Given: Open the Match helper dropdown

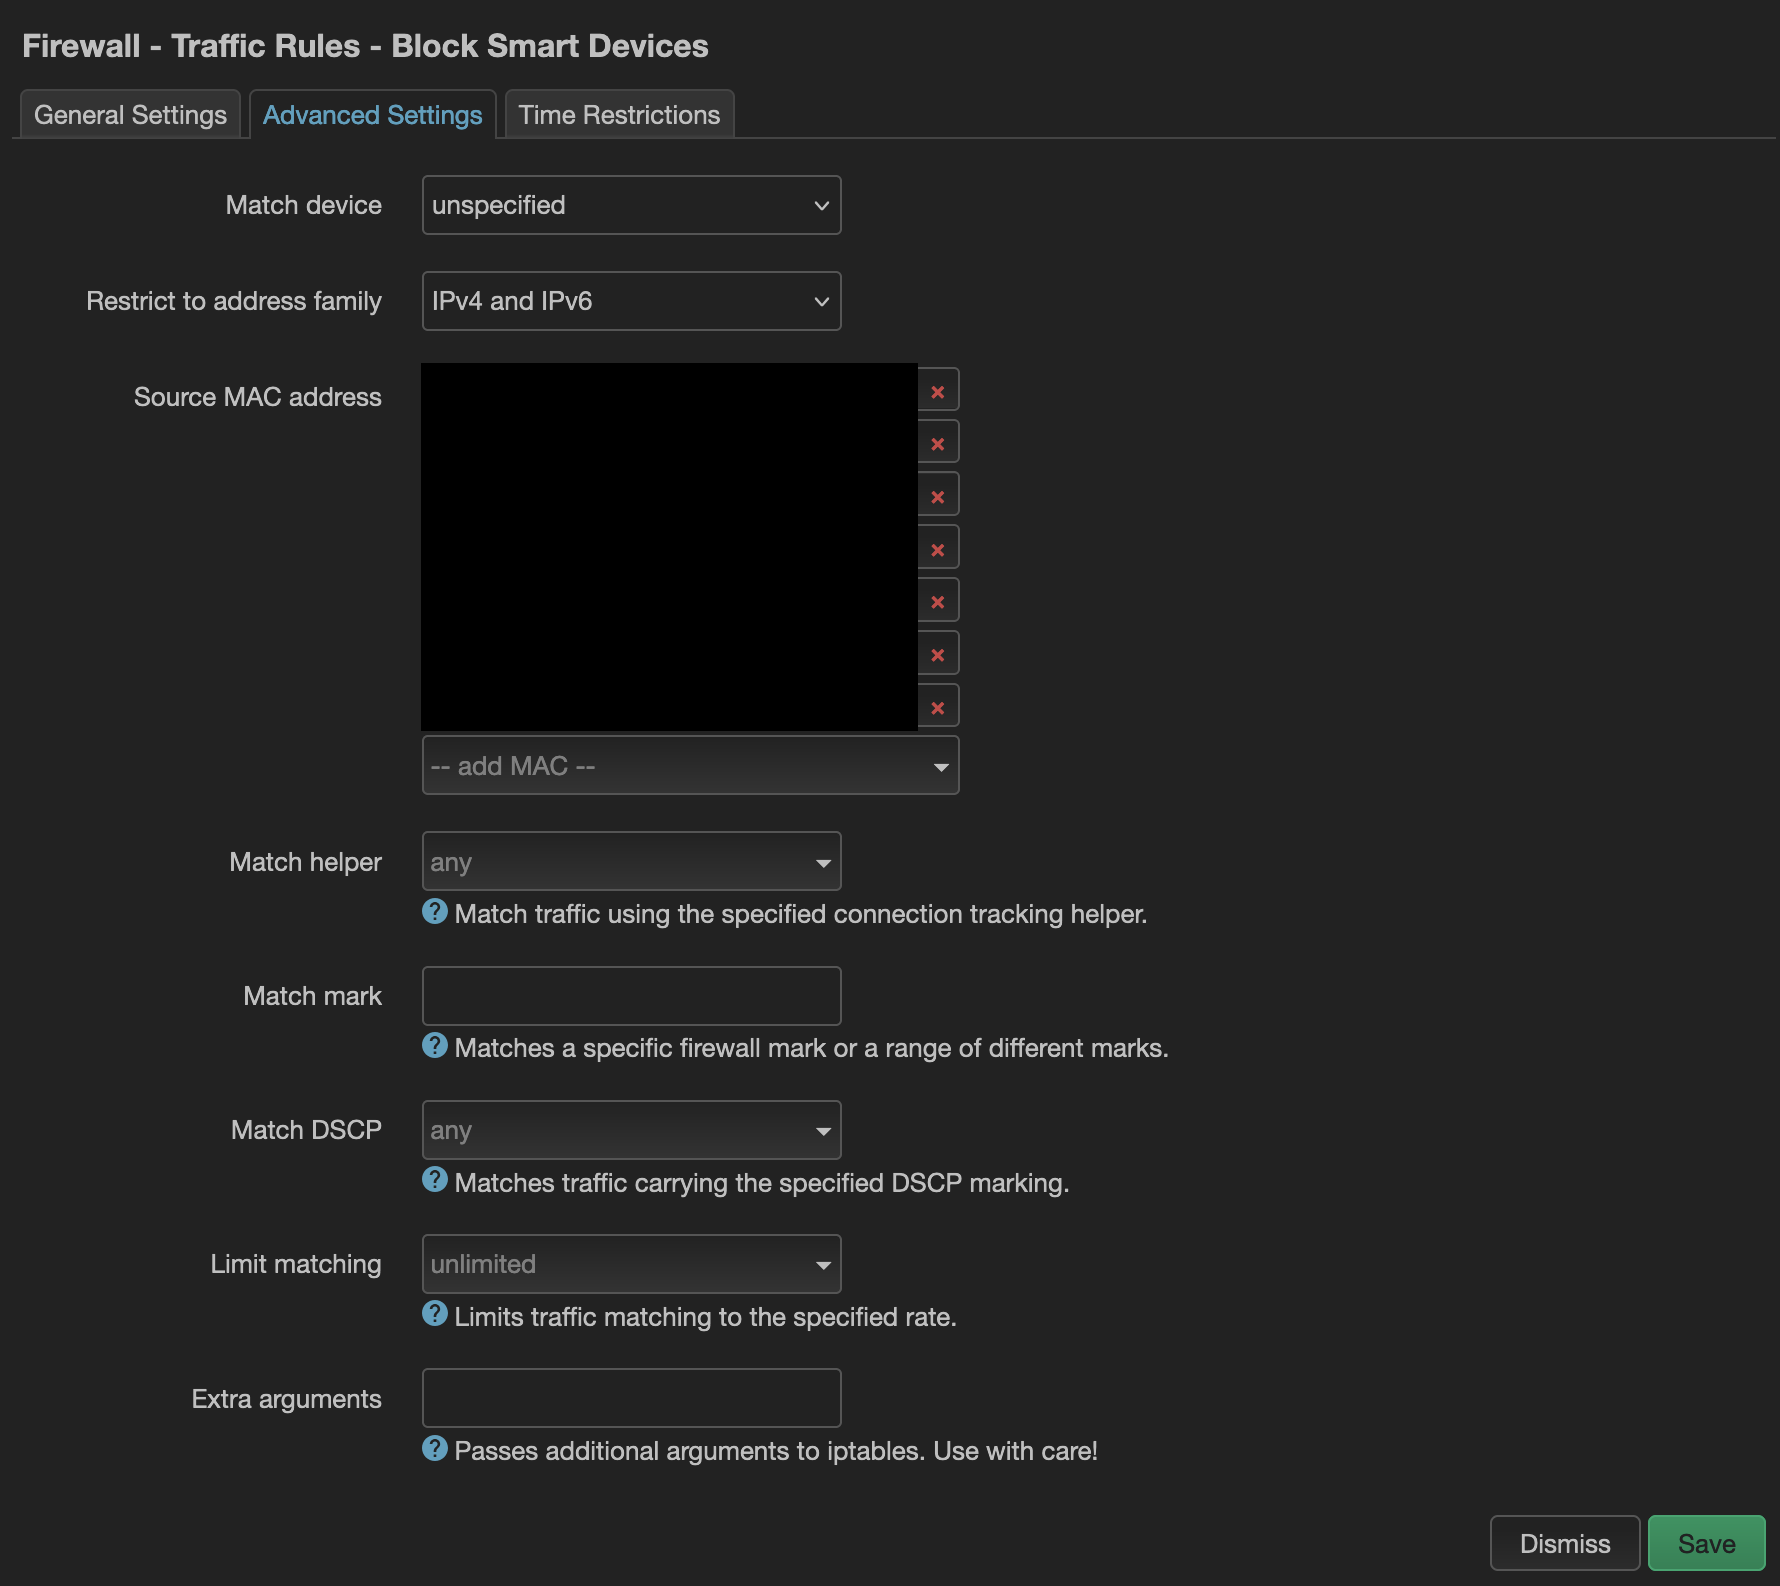Looking at the screenshot, I should click(x=631, y=862).
